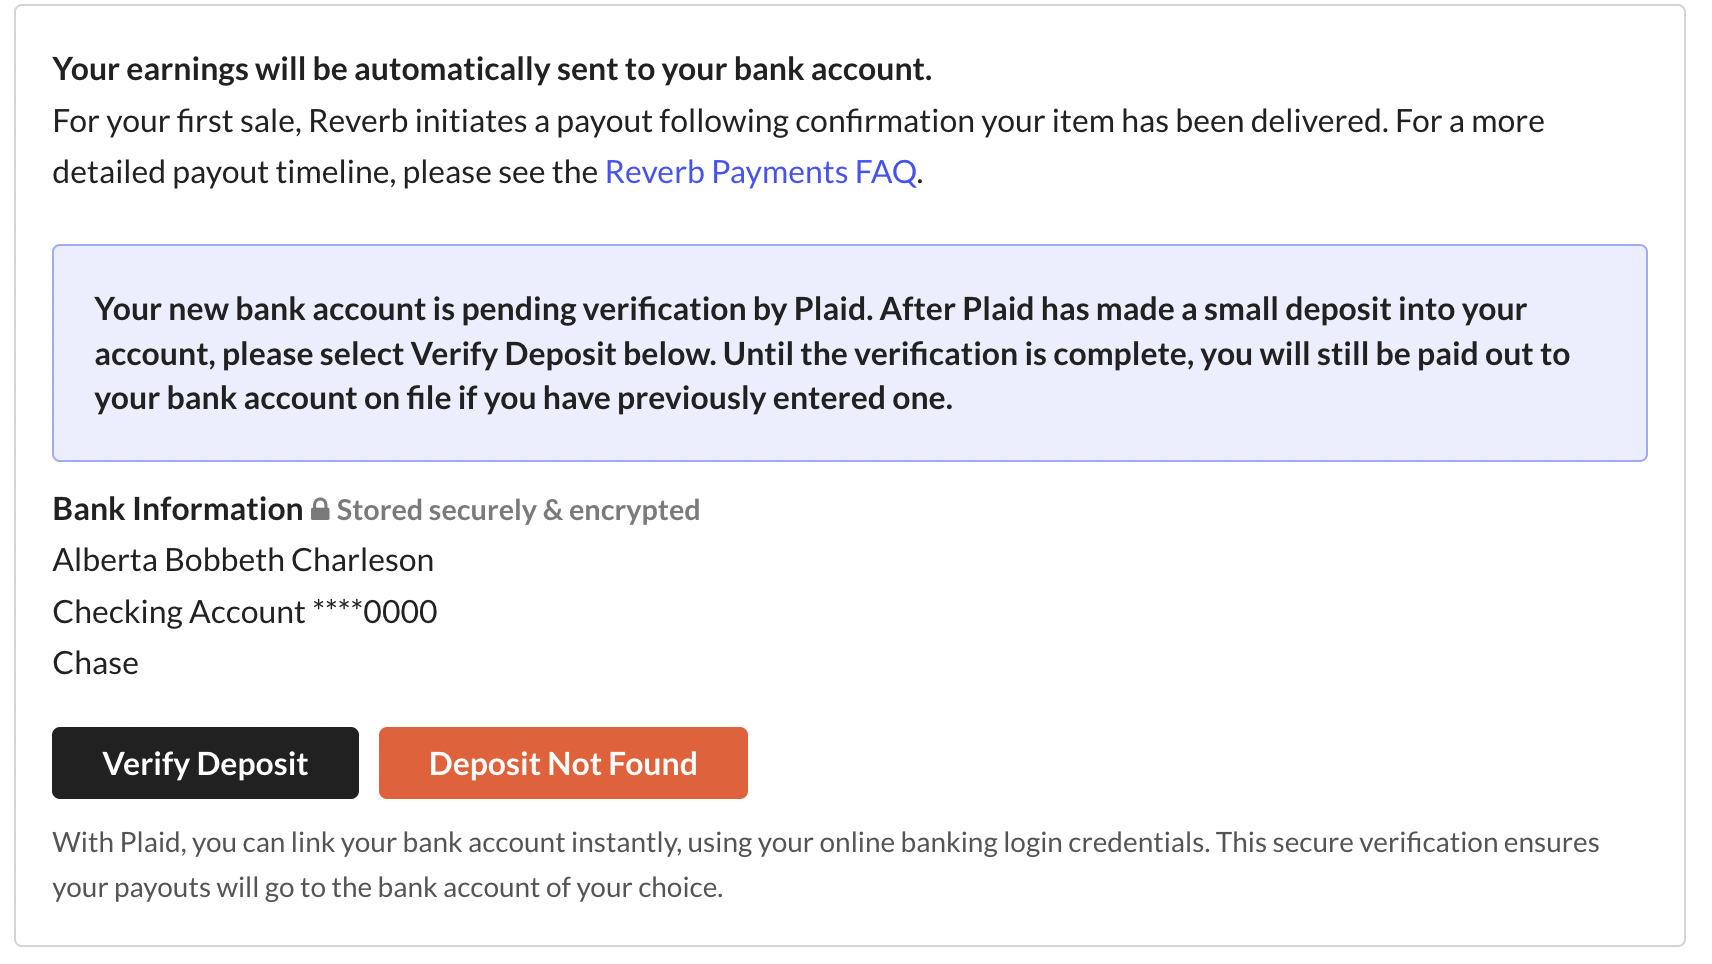Click the masked account number digits 0000
This screenshot has width=1712, height=964.
400,612
